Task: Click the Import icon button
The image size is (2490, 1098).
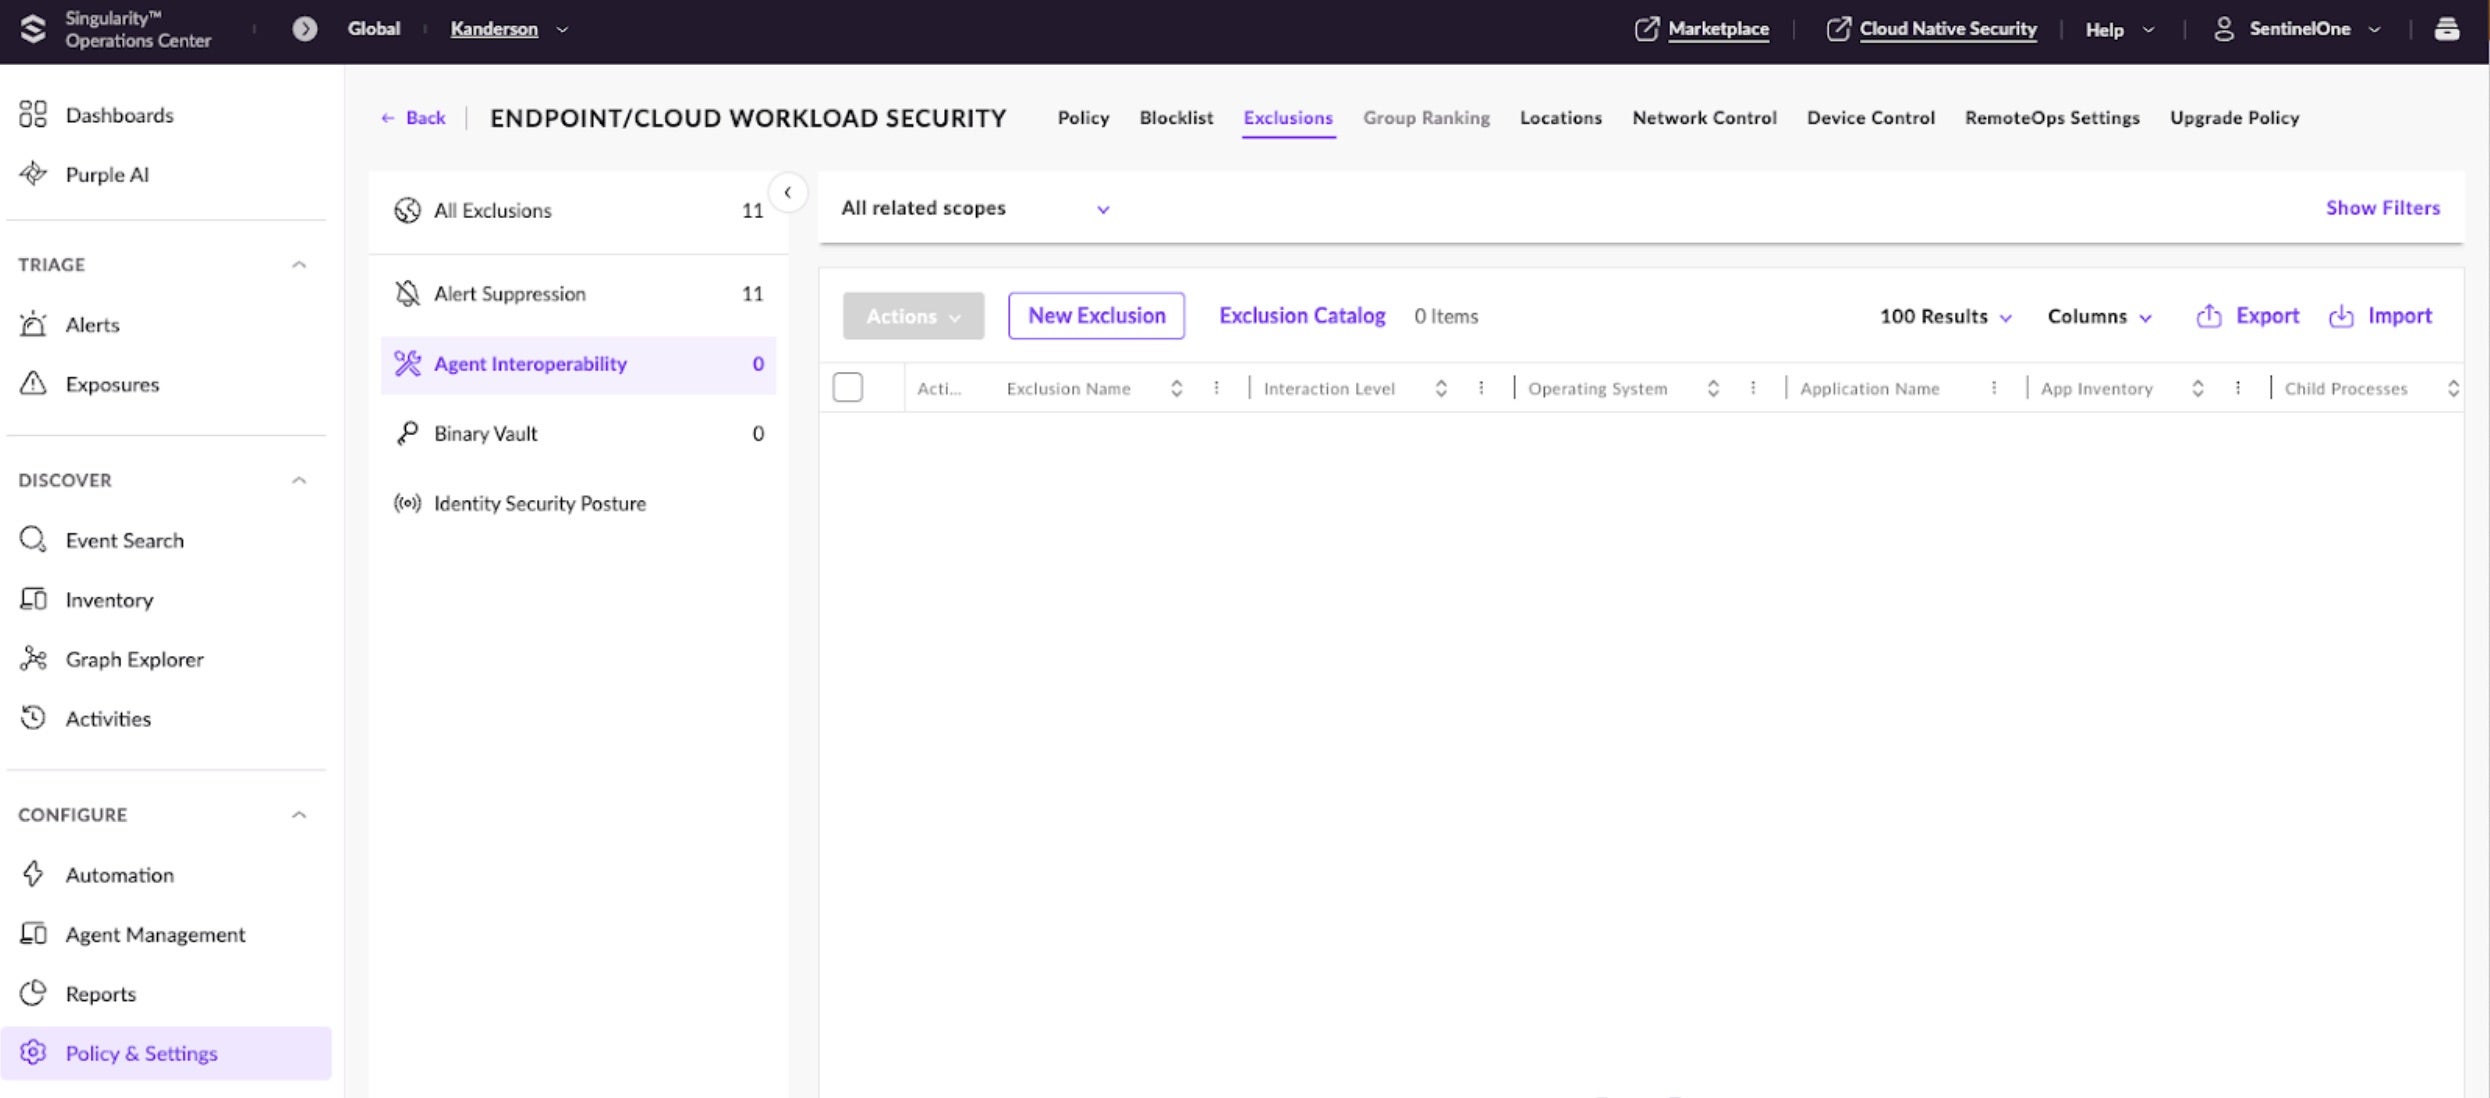Action: pyautogui.click(x=2341, y=316)
